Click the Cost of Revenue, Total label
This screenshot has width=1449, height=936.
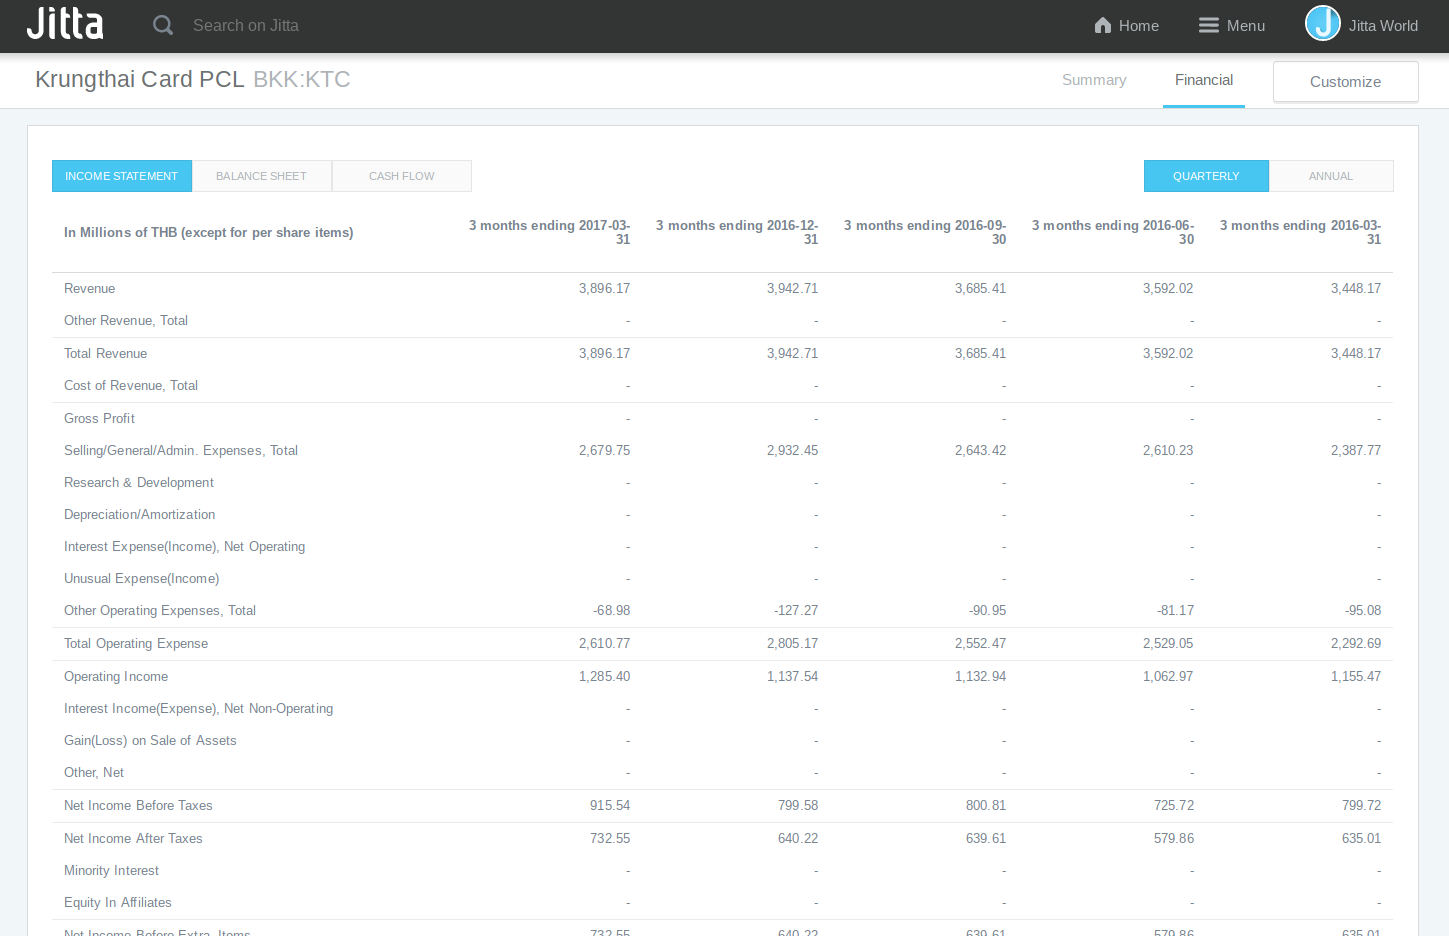131,386
